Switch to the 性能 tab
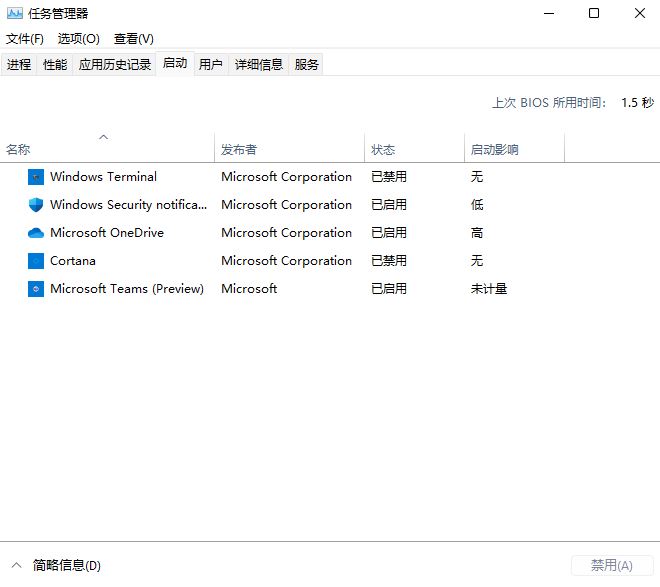660x587 pixels. coord(55,64)
